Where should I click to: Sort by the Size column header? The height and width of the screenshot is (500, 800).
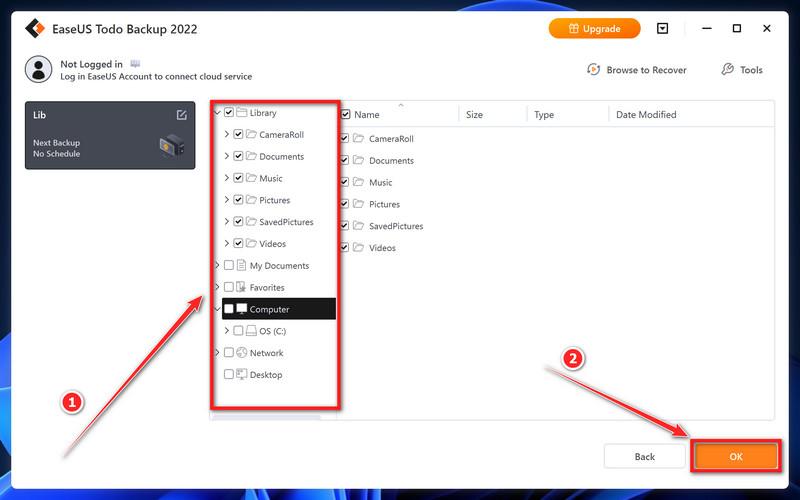pos(474,115)
